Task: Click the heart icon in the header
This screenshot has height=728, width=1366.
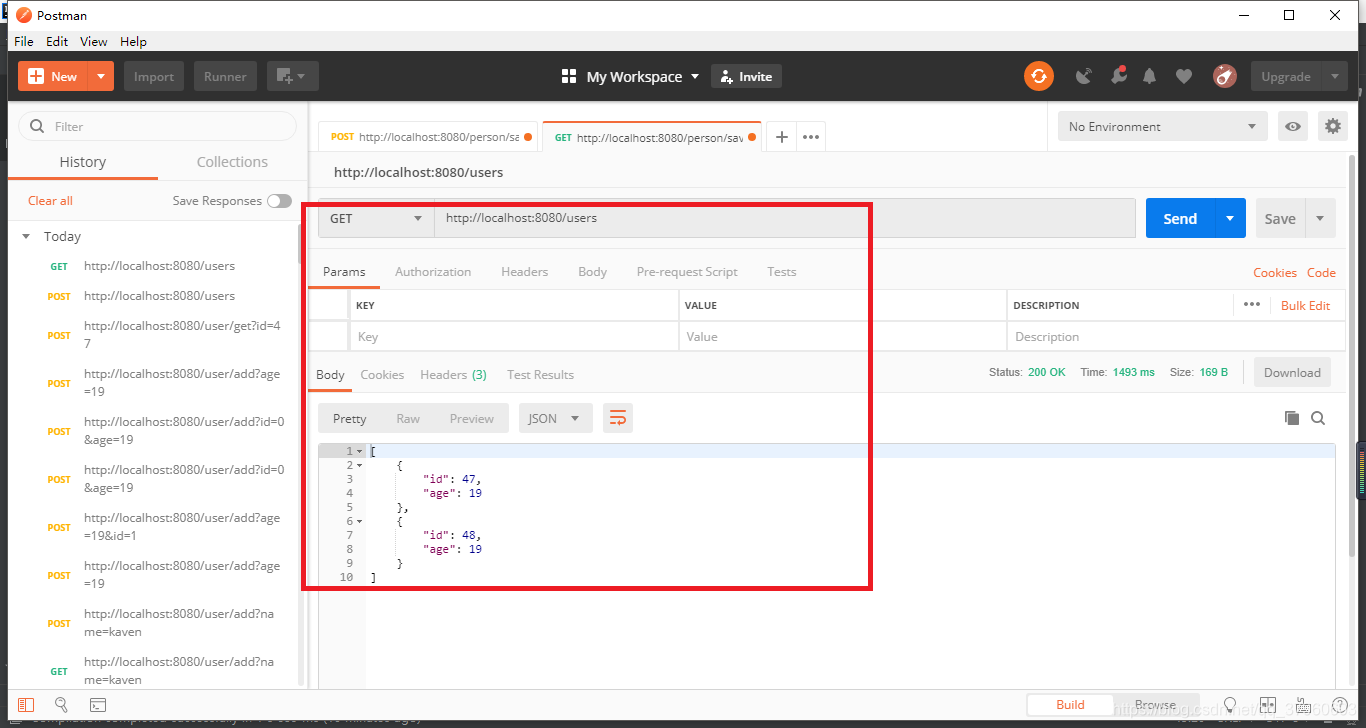Action: pyautogui.click(x=1184, y=76)
